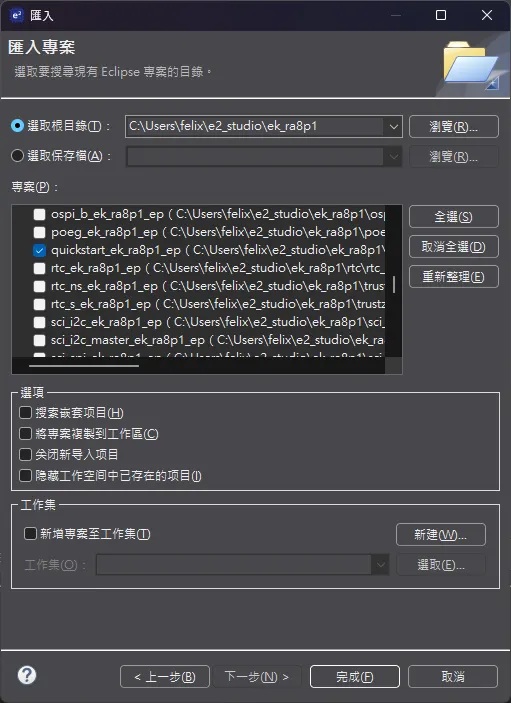Check the rtc_ek_ra8p1_ep project checkbox
Image resolution: width=511 pixels, height=703 pixels.
point(39,268)
